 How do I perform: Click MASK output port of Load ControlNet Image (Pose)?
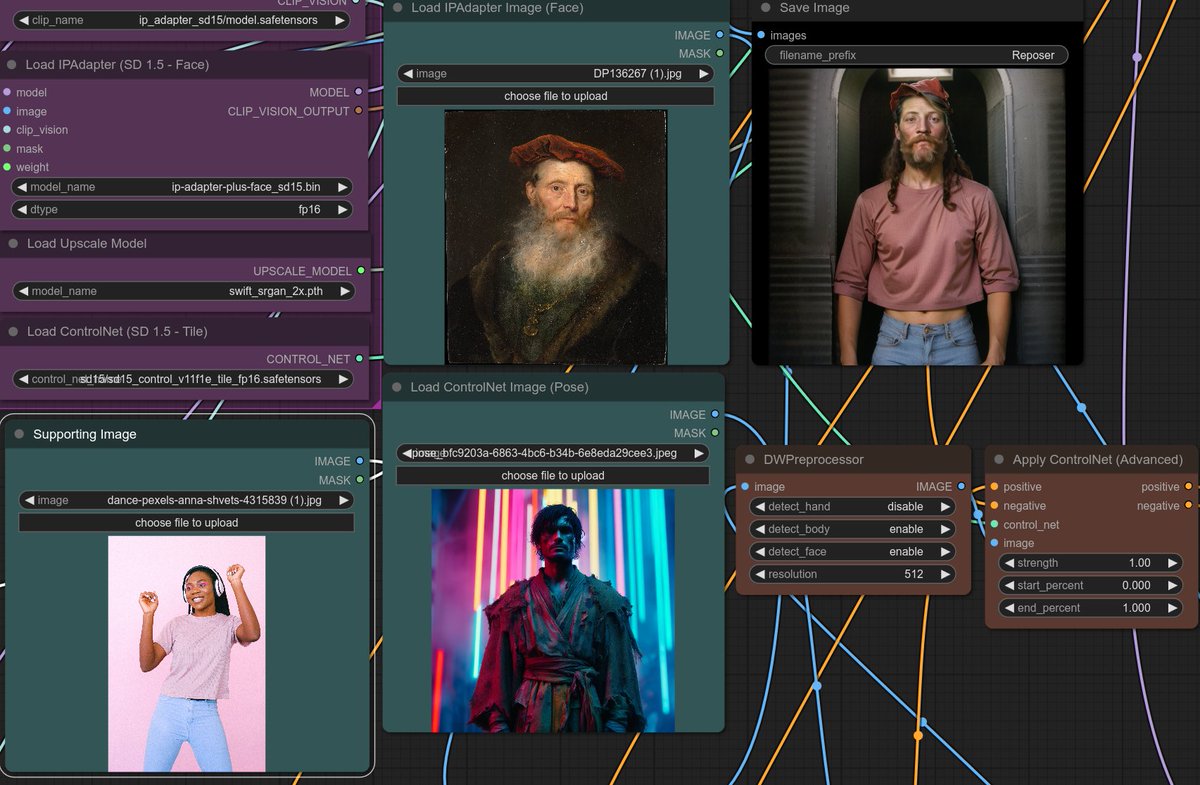pyautogui.click(x=714, y=433)
